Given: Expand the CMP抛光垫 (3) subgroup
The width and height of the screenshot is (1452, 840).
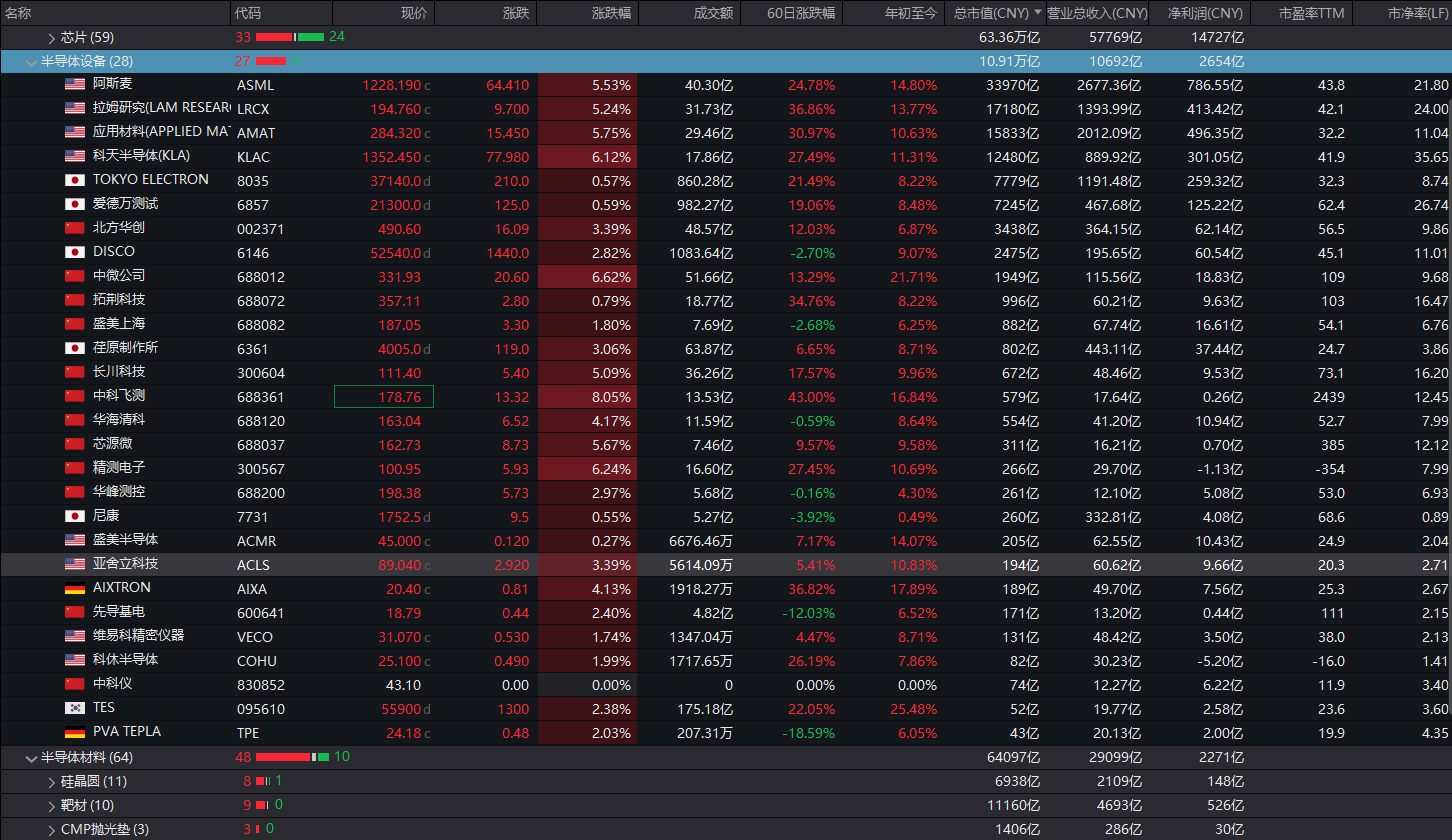Looking at the screenshot, I should (52, 829).
